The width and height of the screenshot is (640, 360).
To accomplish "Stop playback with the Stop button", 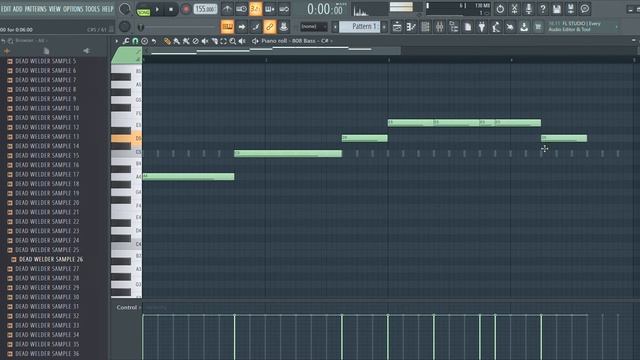I will point(171,9).
